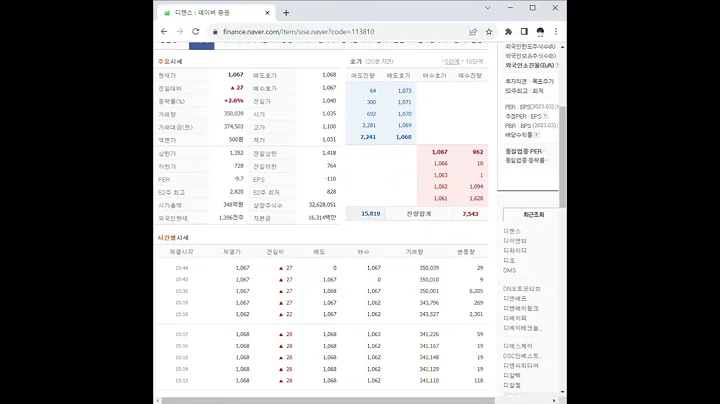
Task: Open help icon beside 배당수익률
Action: [x=536, y=135]
